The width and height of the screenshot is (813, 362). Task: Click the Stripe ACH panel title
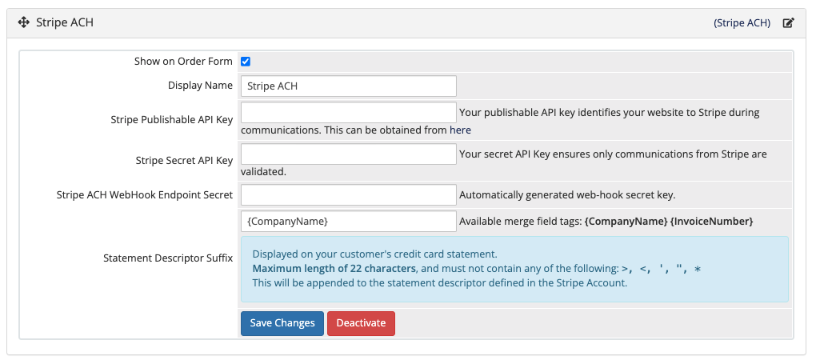tap(65, 23)
